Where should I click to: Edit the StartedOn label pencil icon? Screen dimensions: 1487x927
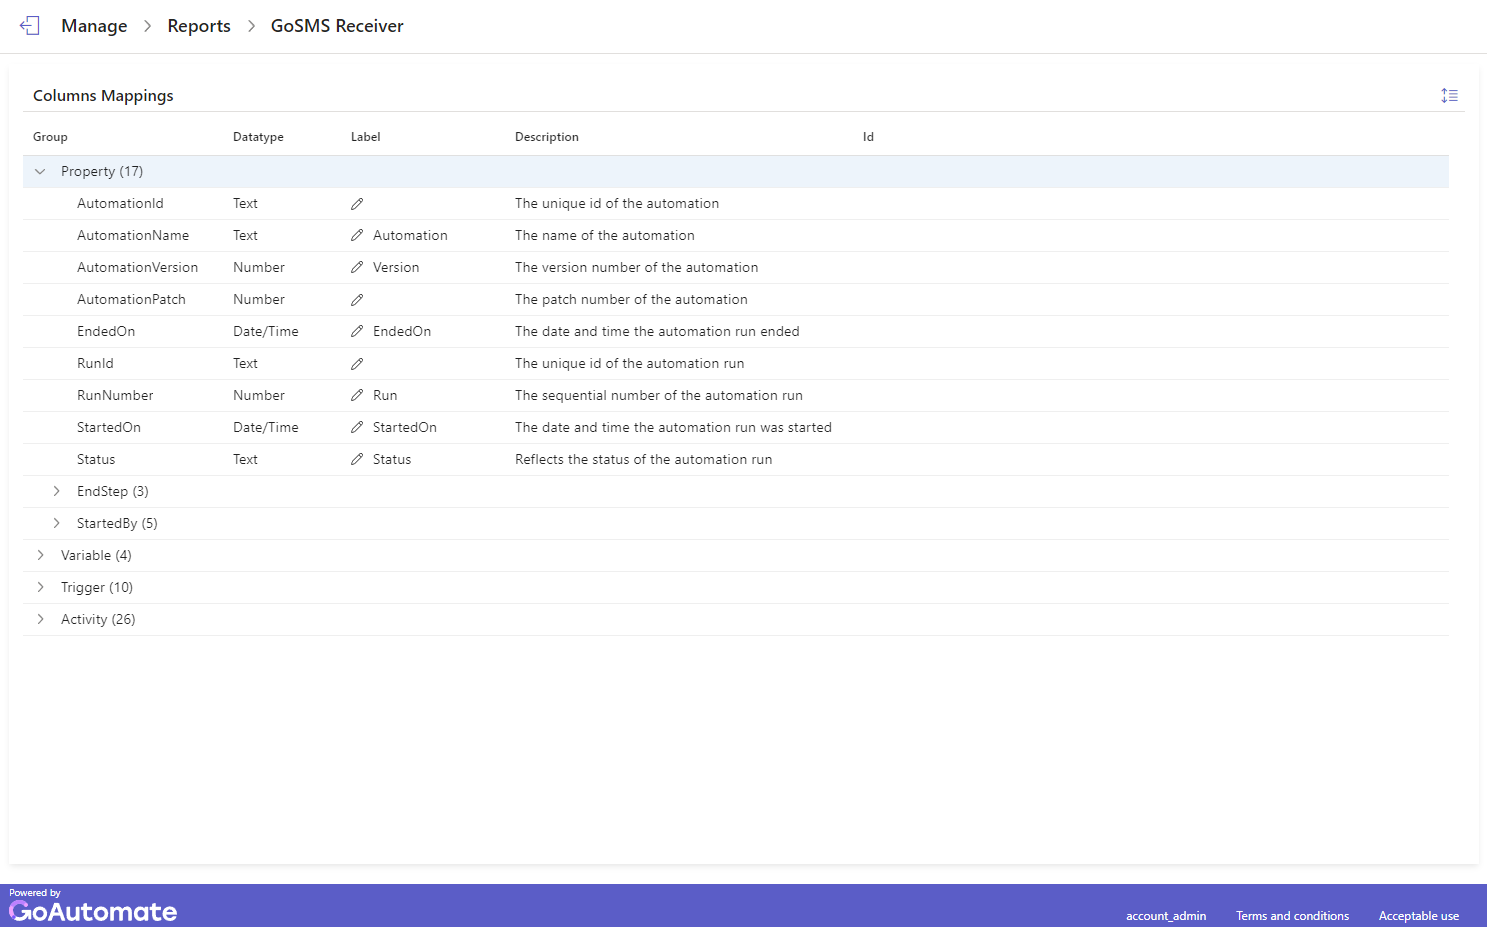click(357, 428)
